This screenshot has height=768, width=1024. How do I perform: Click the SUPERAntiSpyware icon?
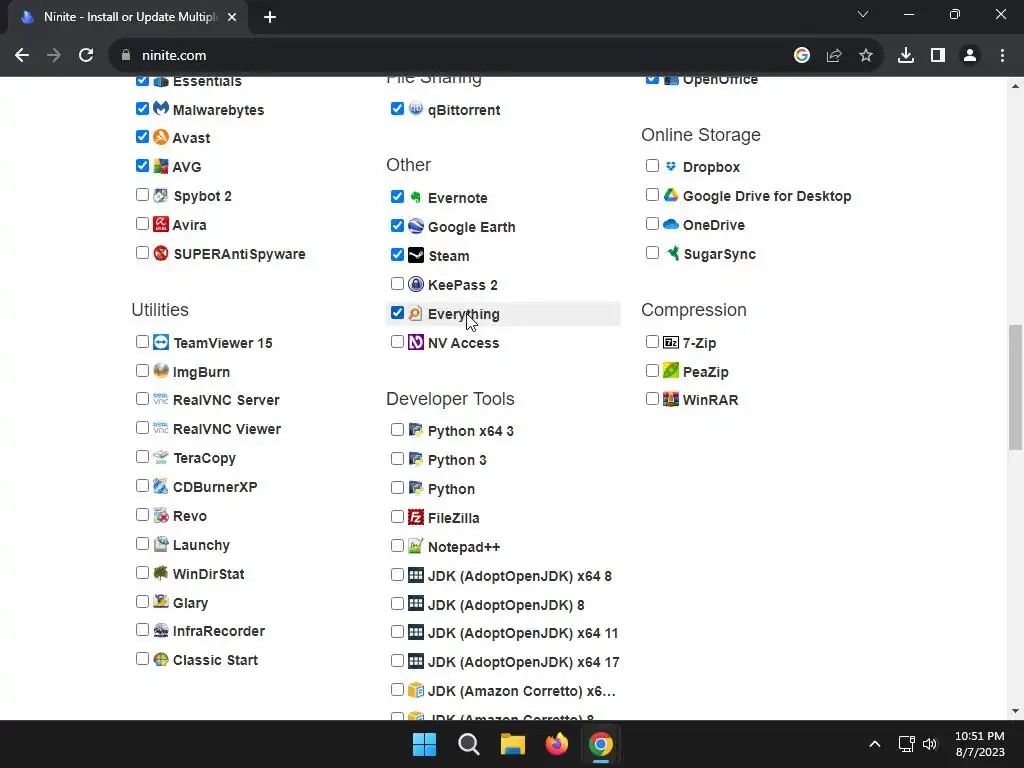pyautogui.click(x=161, y=253)
